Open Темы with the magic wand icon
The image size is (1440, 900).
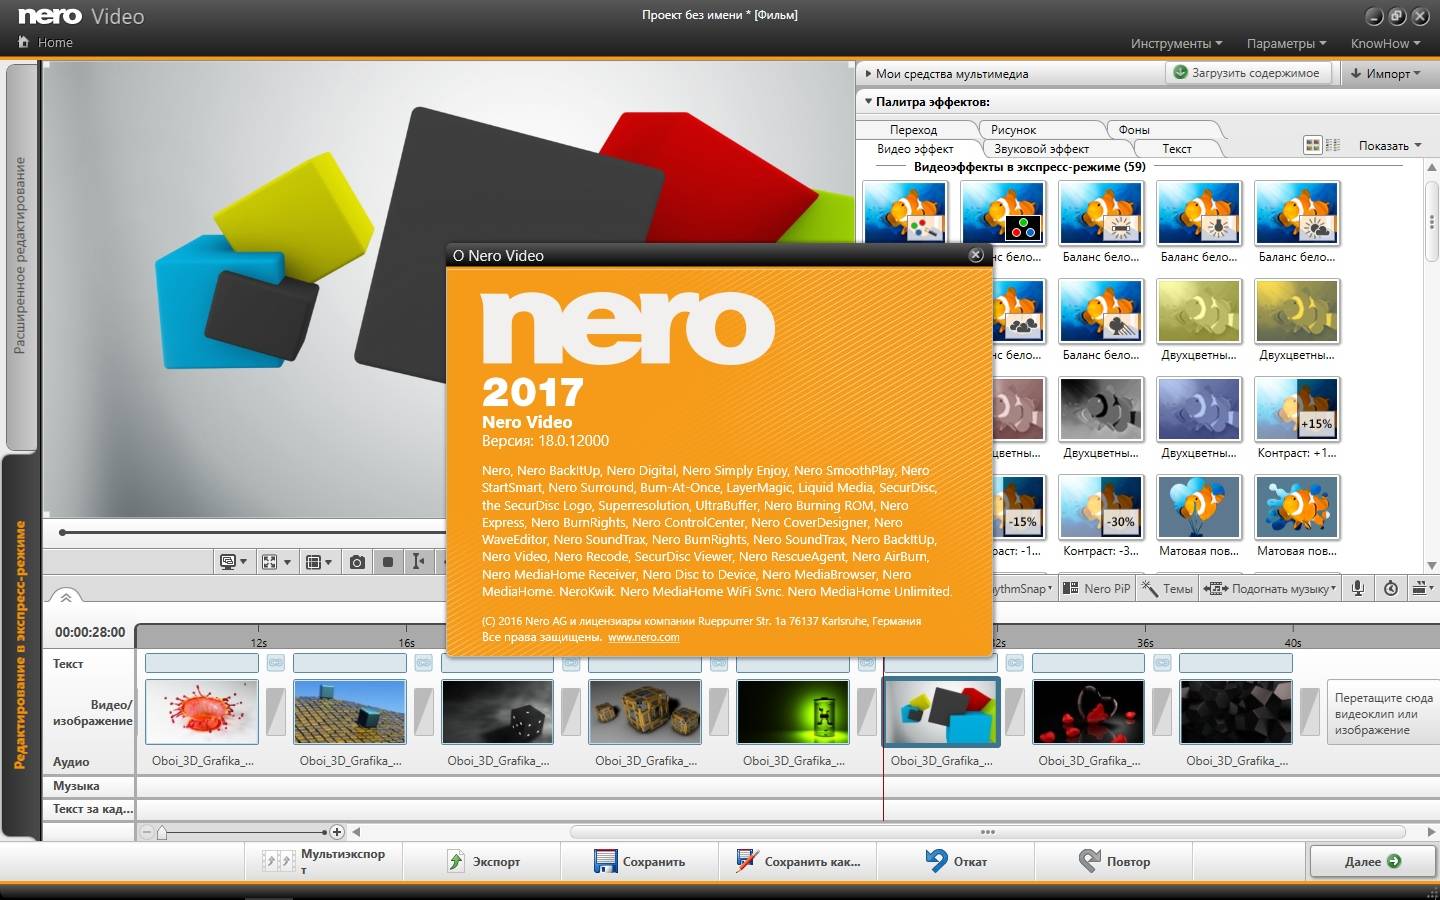(x=1167, y=588)
